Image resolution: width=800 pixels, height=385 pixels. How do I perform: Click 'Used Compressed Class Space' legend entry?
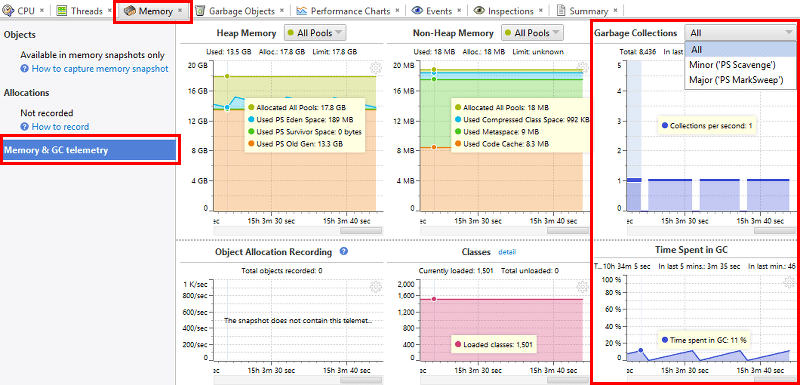[x=521, y=120]
